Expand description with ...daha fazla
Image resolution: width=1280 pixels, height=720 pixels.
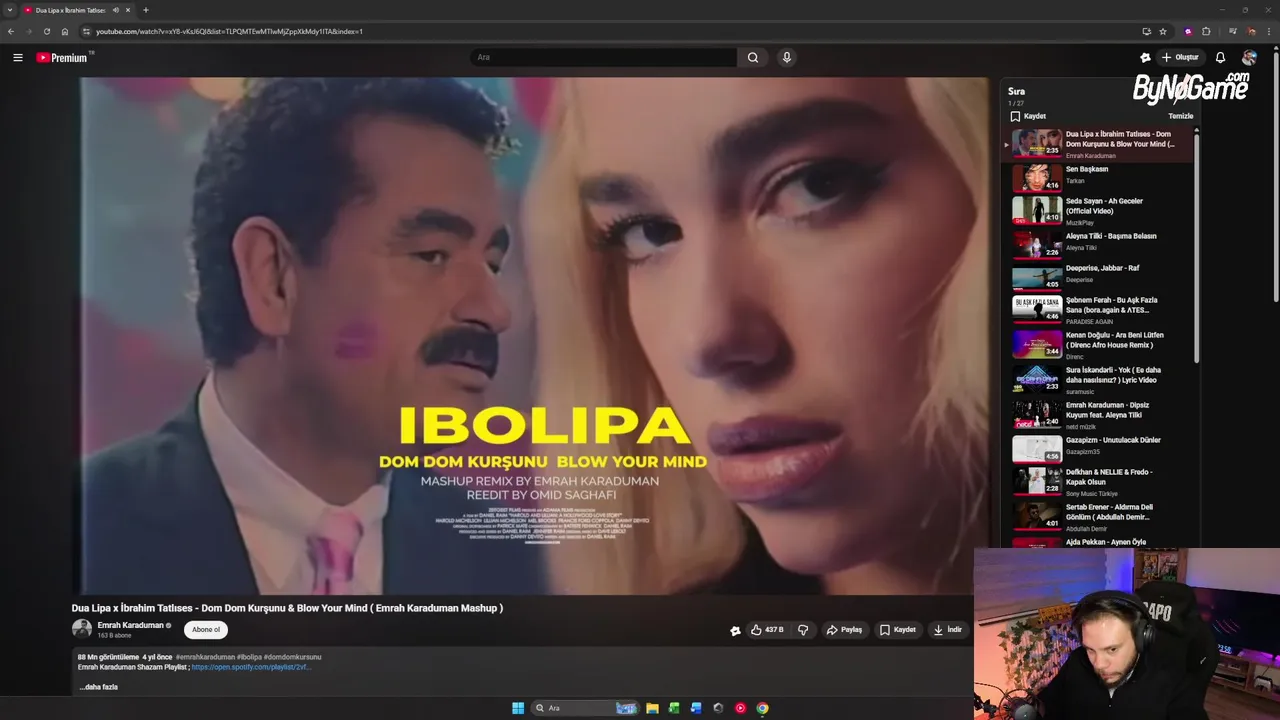coord(99,687)
